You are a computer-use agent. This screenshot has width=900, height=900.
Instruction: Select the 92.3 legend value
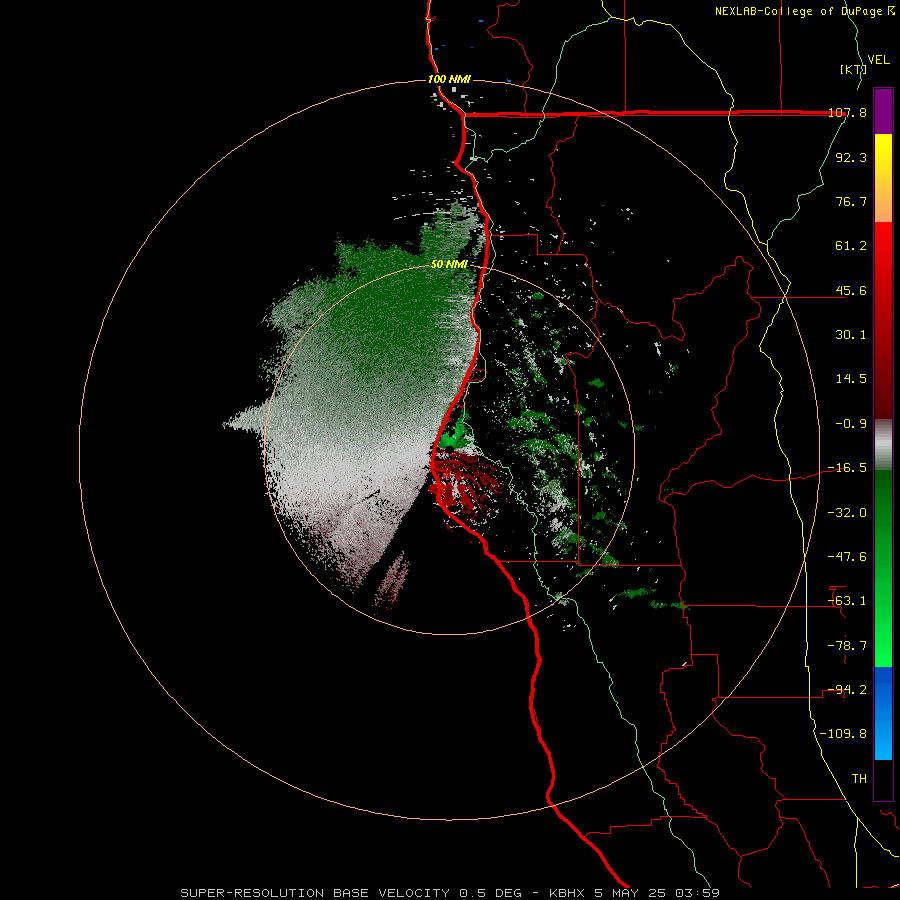pos(851,157)
